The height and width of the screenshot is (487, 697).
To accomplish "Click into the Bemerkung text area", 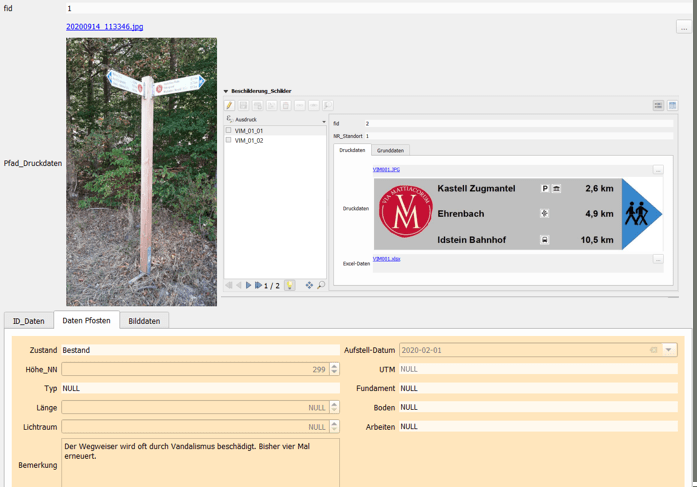I will click(200, 463).
